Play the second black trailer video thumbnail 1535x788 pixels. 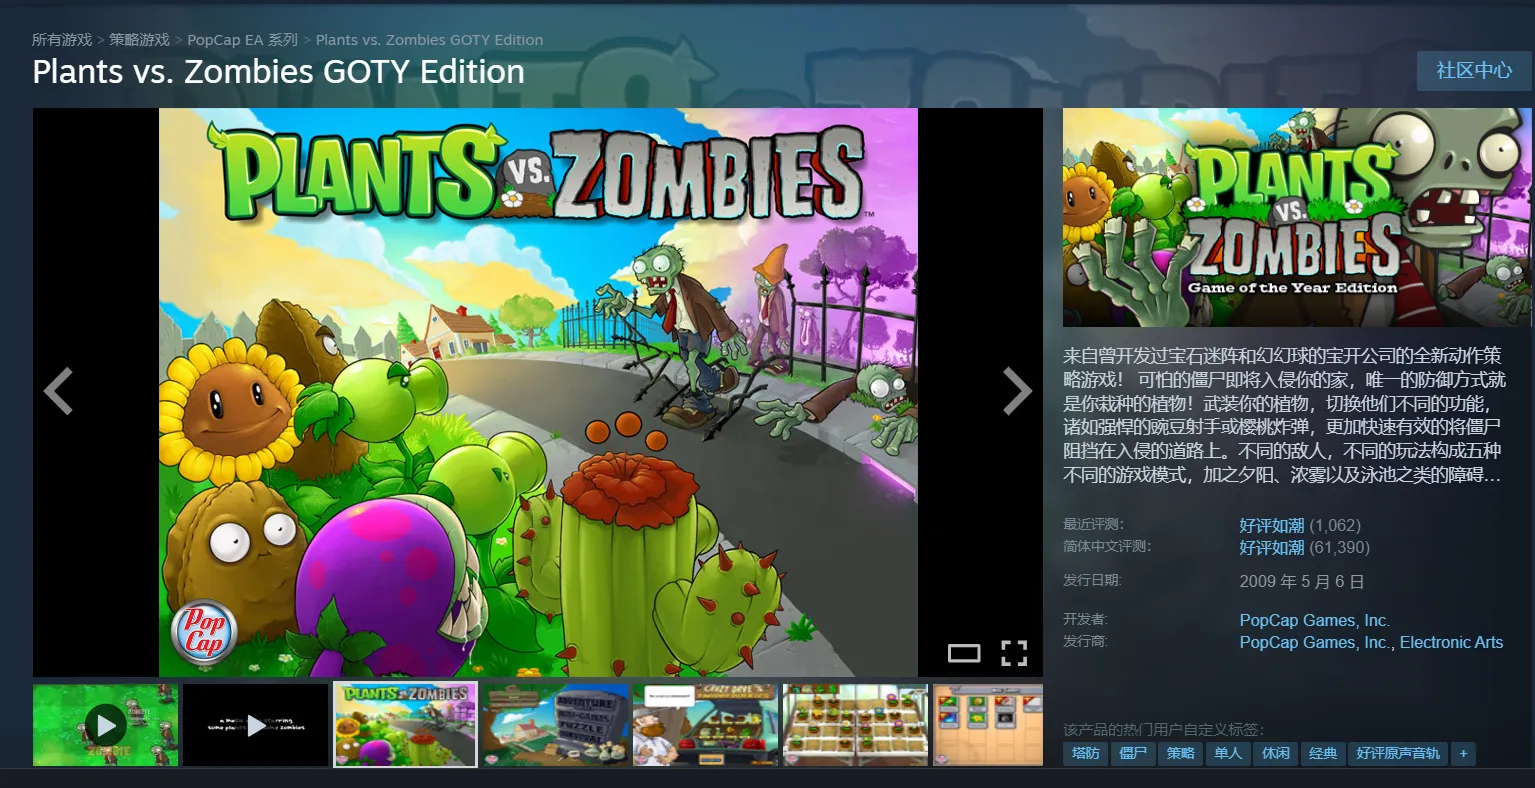coord(256,725)
